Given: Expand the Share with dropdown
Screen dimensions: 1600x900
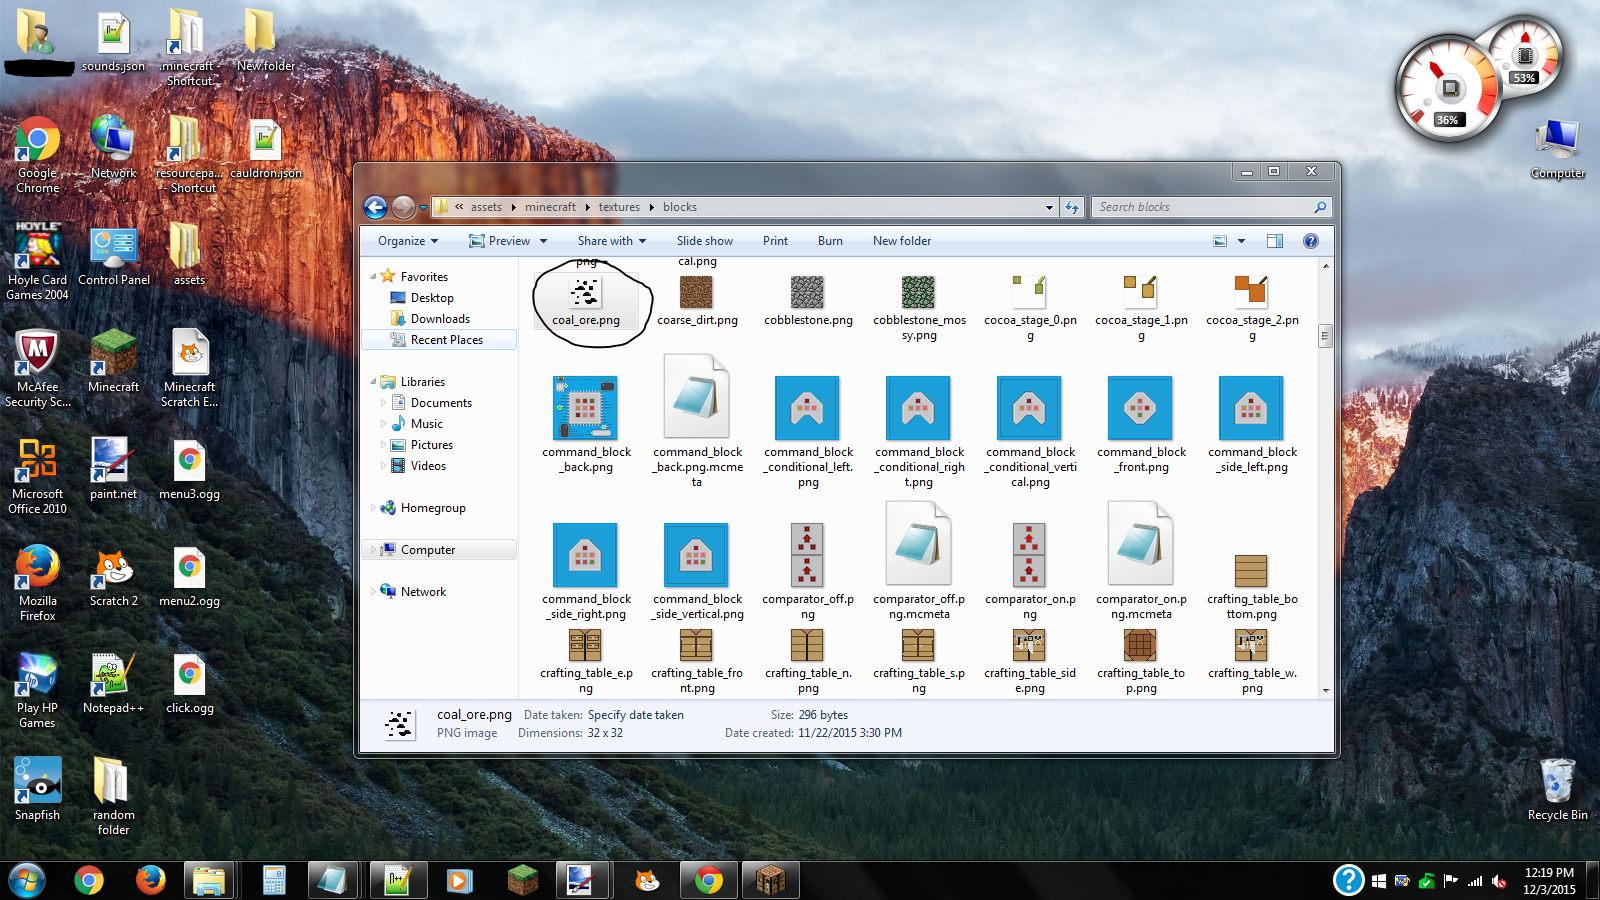Looking at the screenshot, I should pos(611,241).
